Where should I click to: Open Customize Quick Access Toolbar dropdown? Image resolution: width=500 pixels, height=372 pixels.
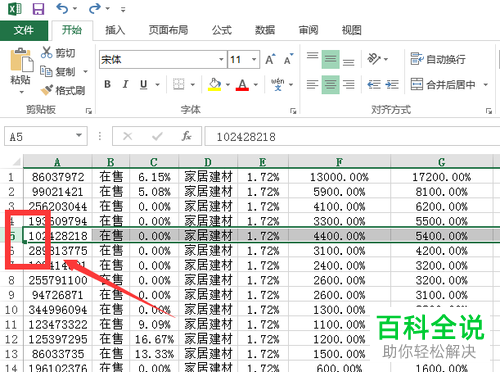click(123, 10)
